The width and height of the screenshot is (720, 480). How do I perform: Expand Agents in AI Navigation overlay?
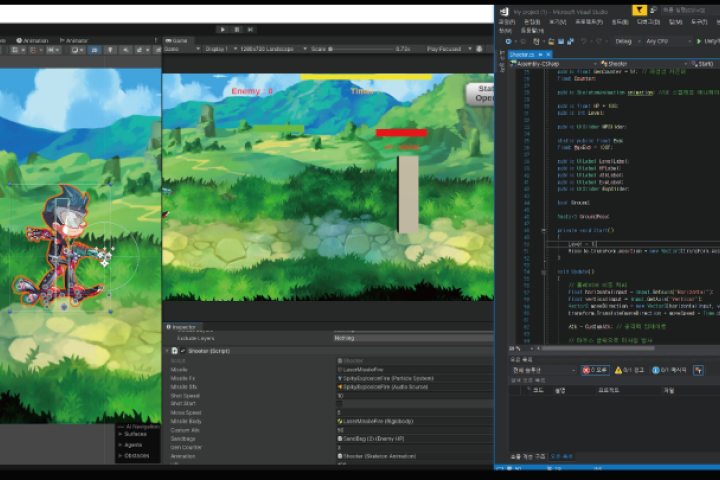point(120,445)
